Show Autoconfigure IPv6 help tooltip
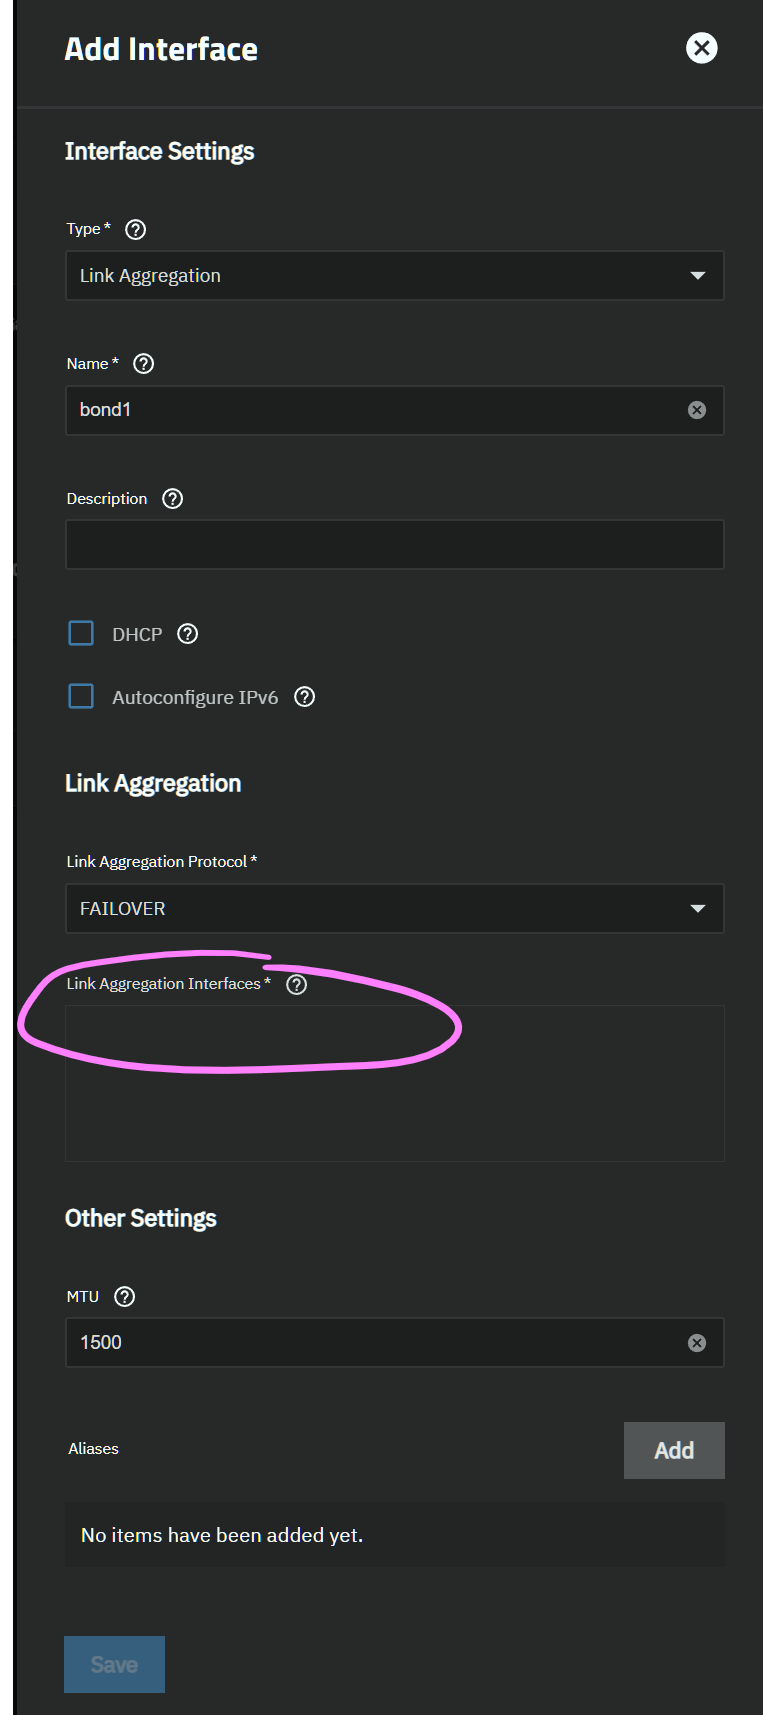The height and width of the screenshot is (1715, 763). [305, 697]
